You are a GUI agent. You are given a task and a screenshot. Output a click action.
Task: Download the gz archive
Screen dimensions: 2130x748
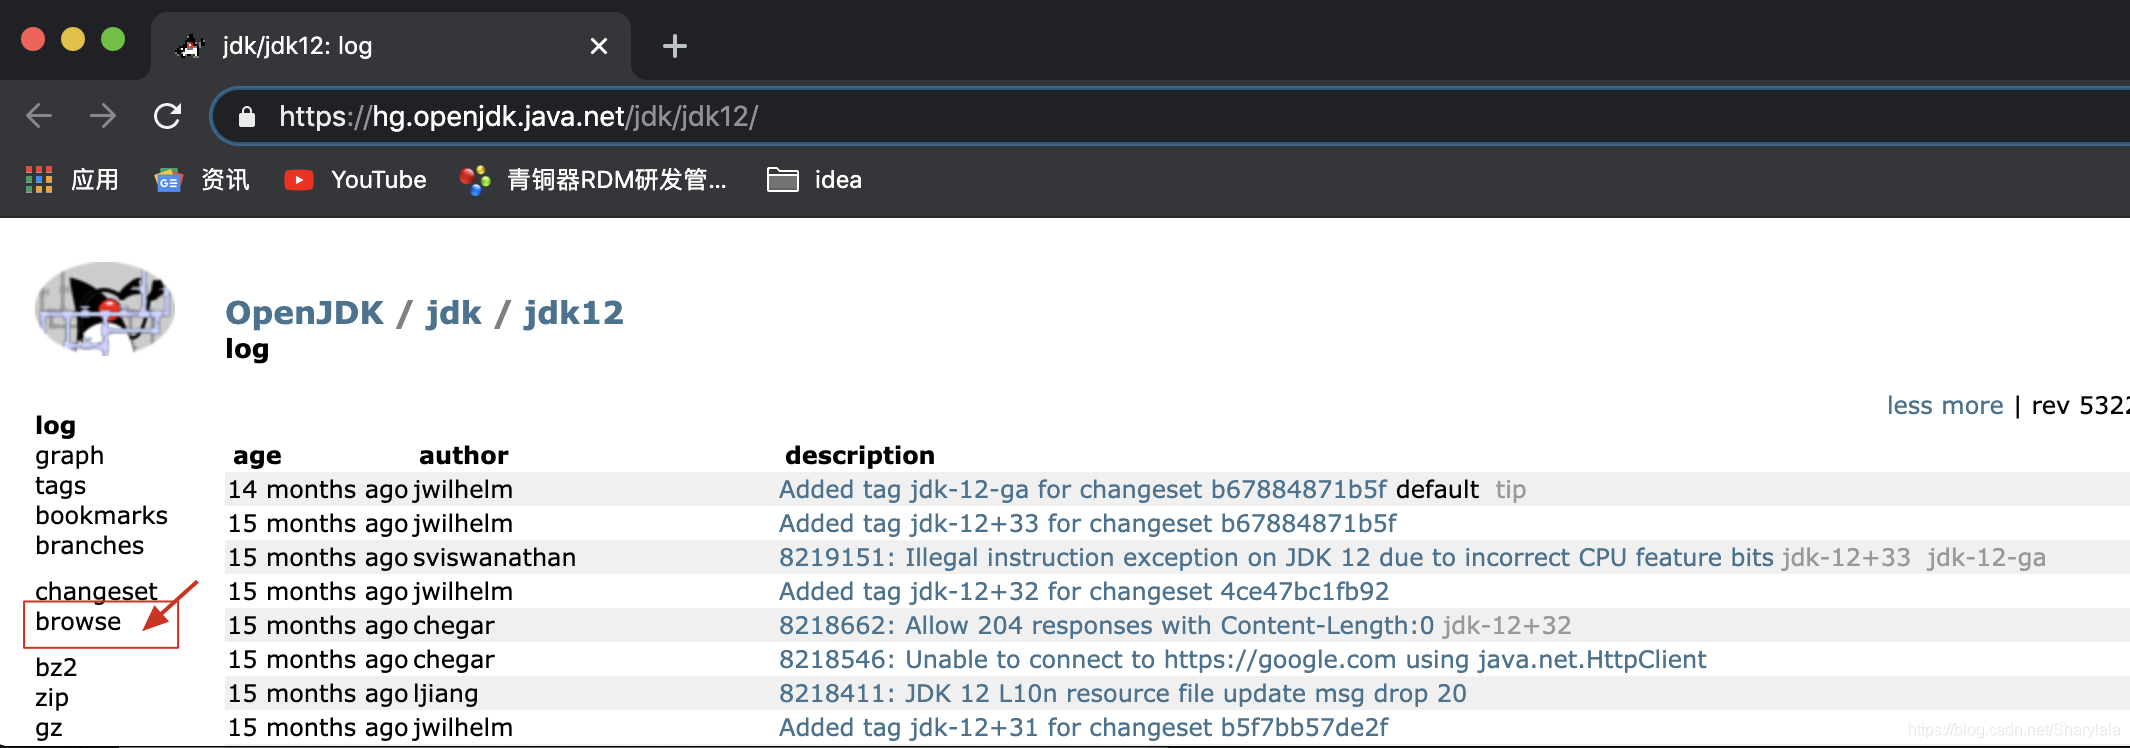click(x=49, y=728)
